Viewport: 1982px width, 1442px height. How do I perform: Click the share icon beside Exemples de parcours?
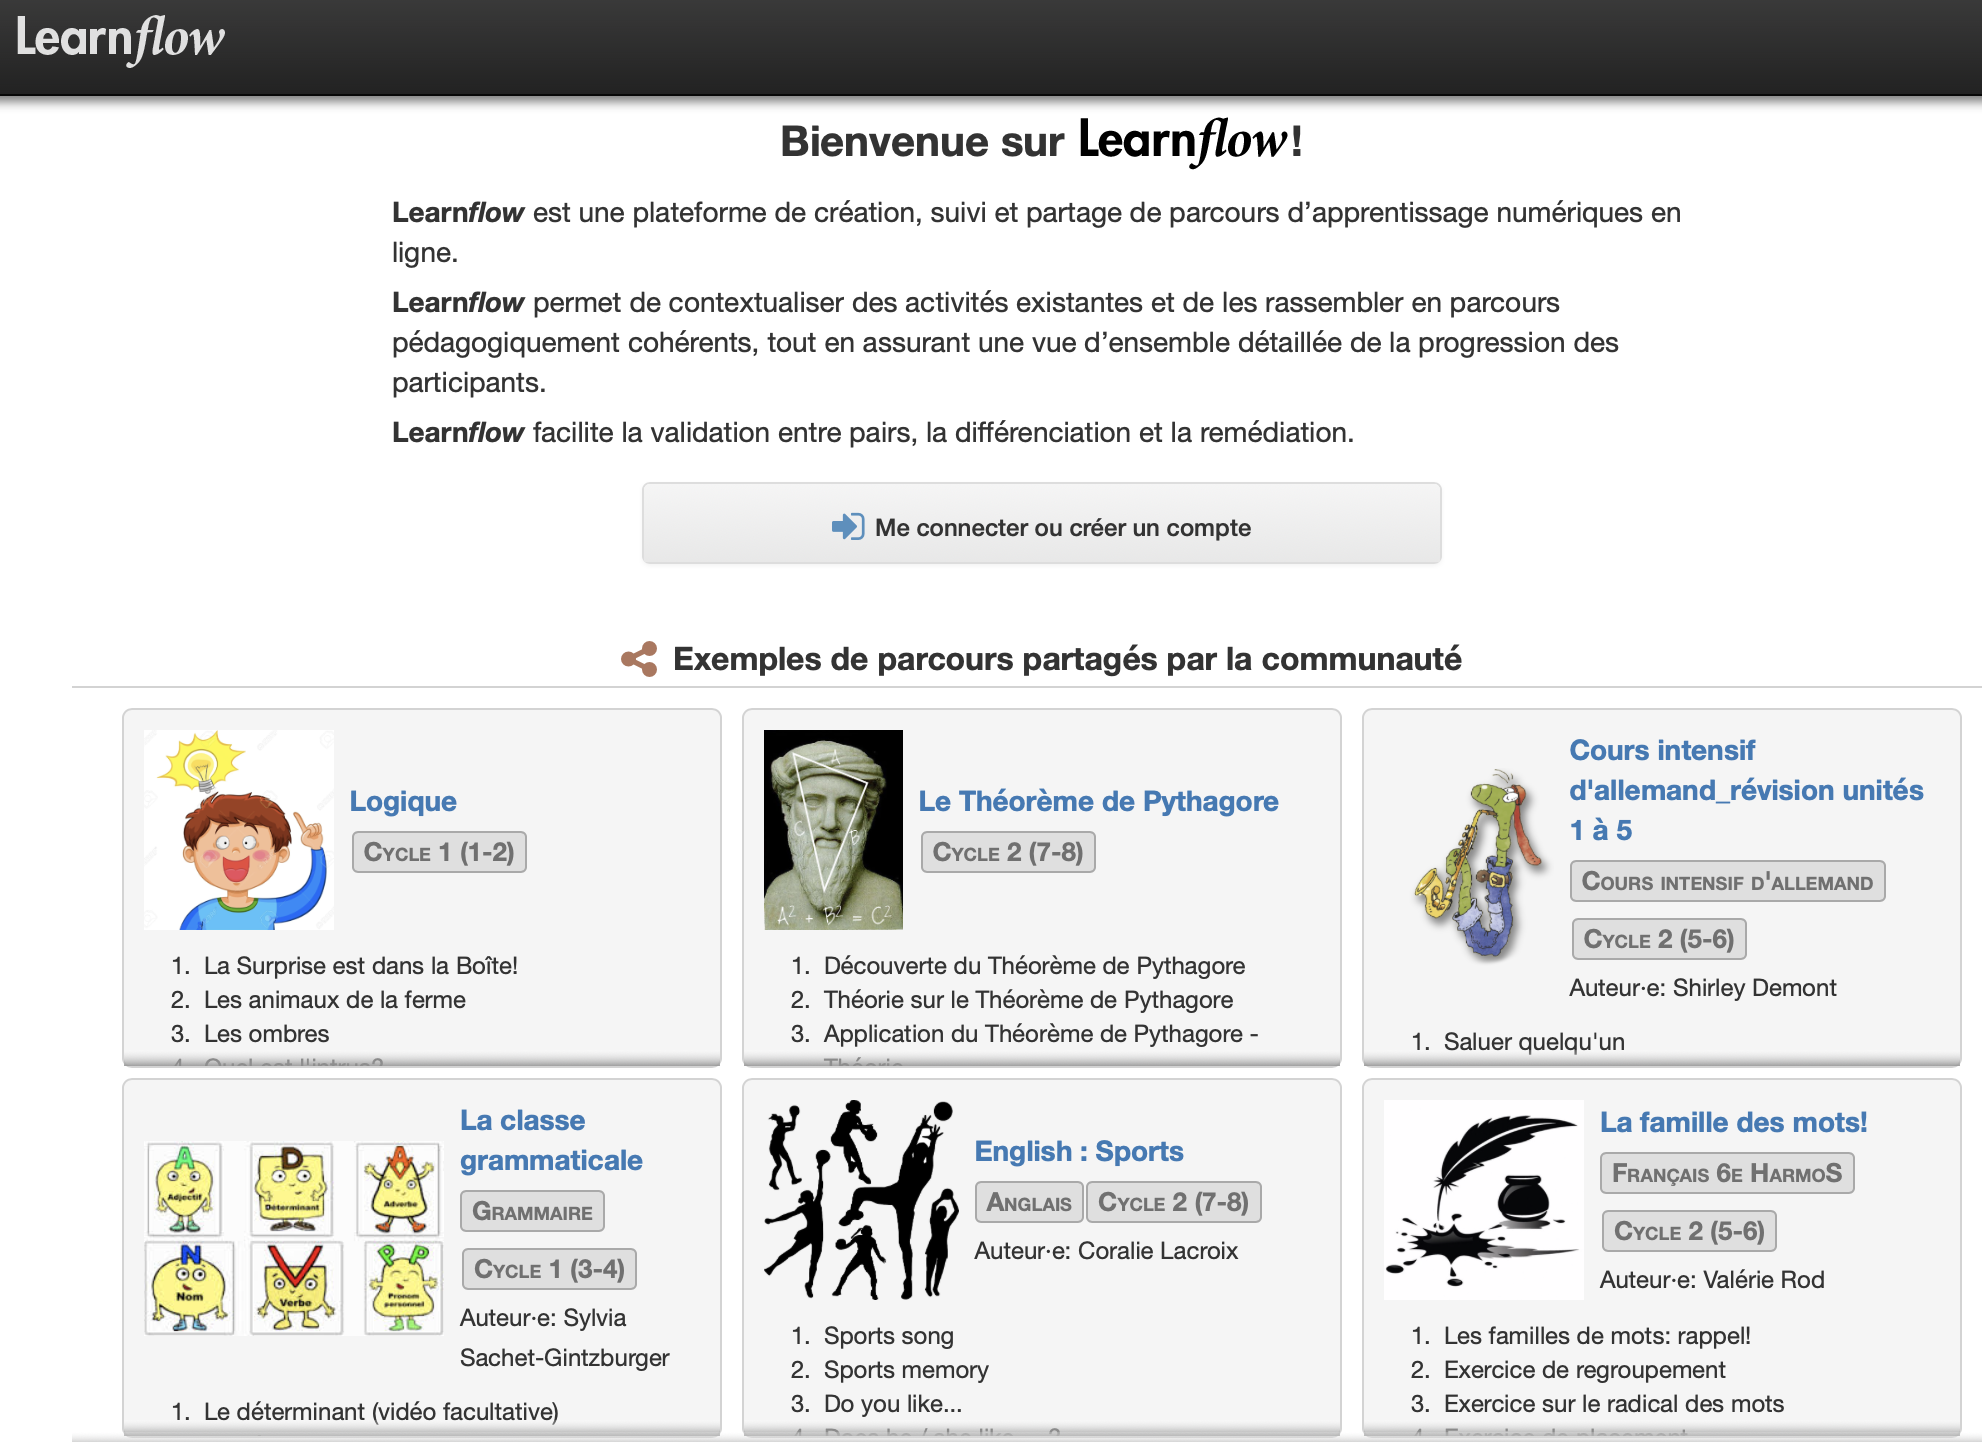pyautogui.click(x=639, y=659)
